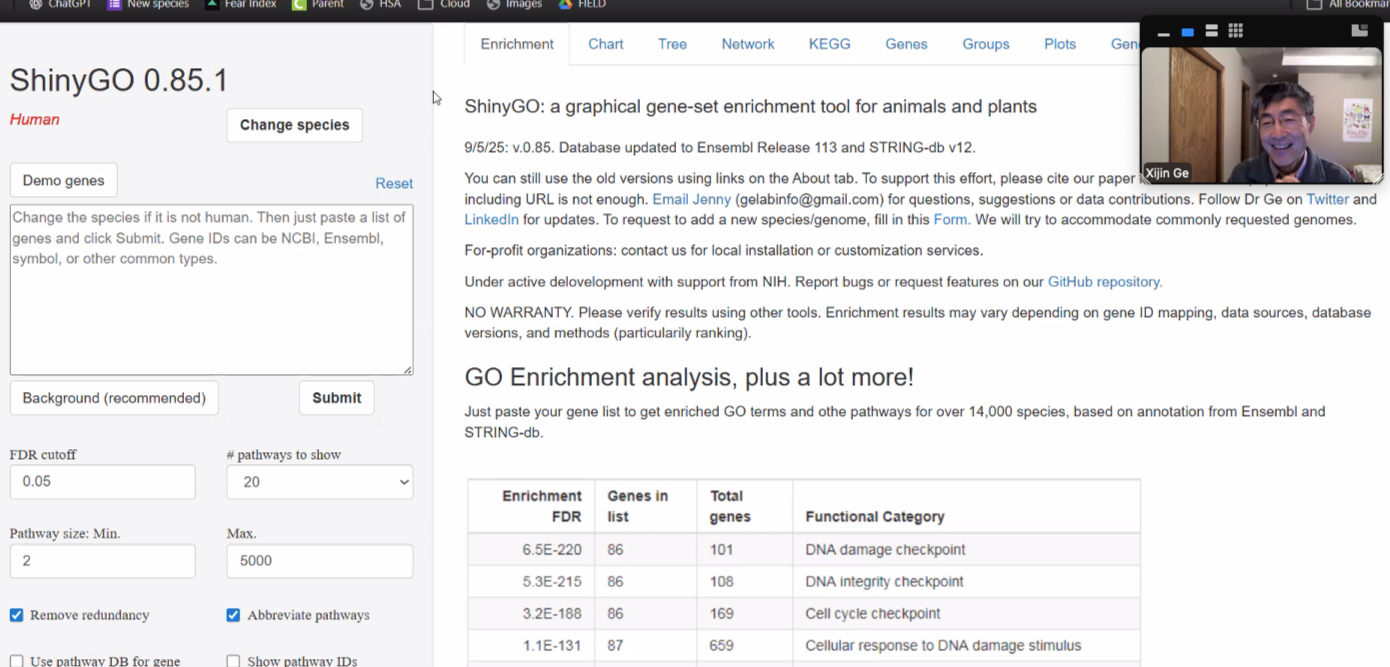Image resolution: width=1390 pixels, height=667 pixels.
Task: Click into the FDR cutoff input field
Action: tap(102, 482)
